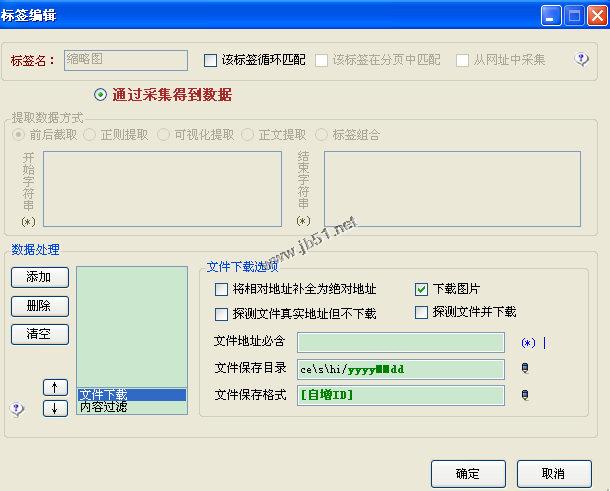This screenshot has width=610, height=491.
Task: Insert the (*) wildcard under 开始字符串
Action: click(x=28, y=222)
